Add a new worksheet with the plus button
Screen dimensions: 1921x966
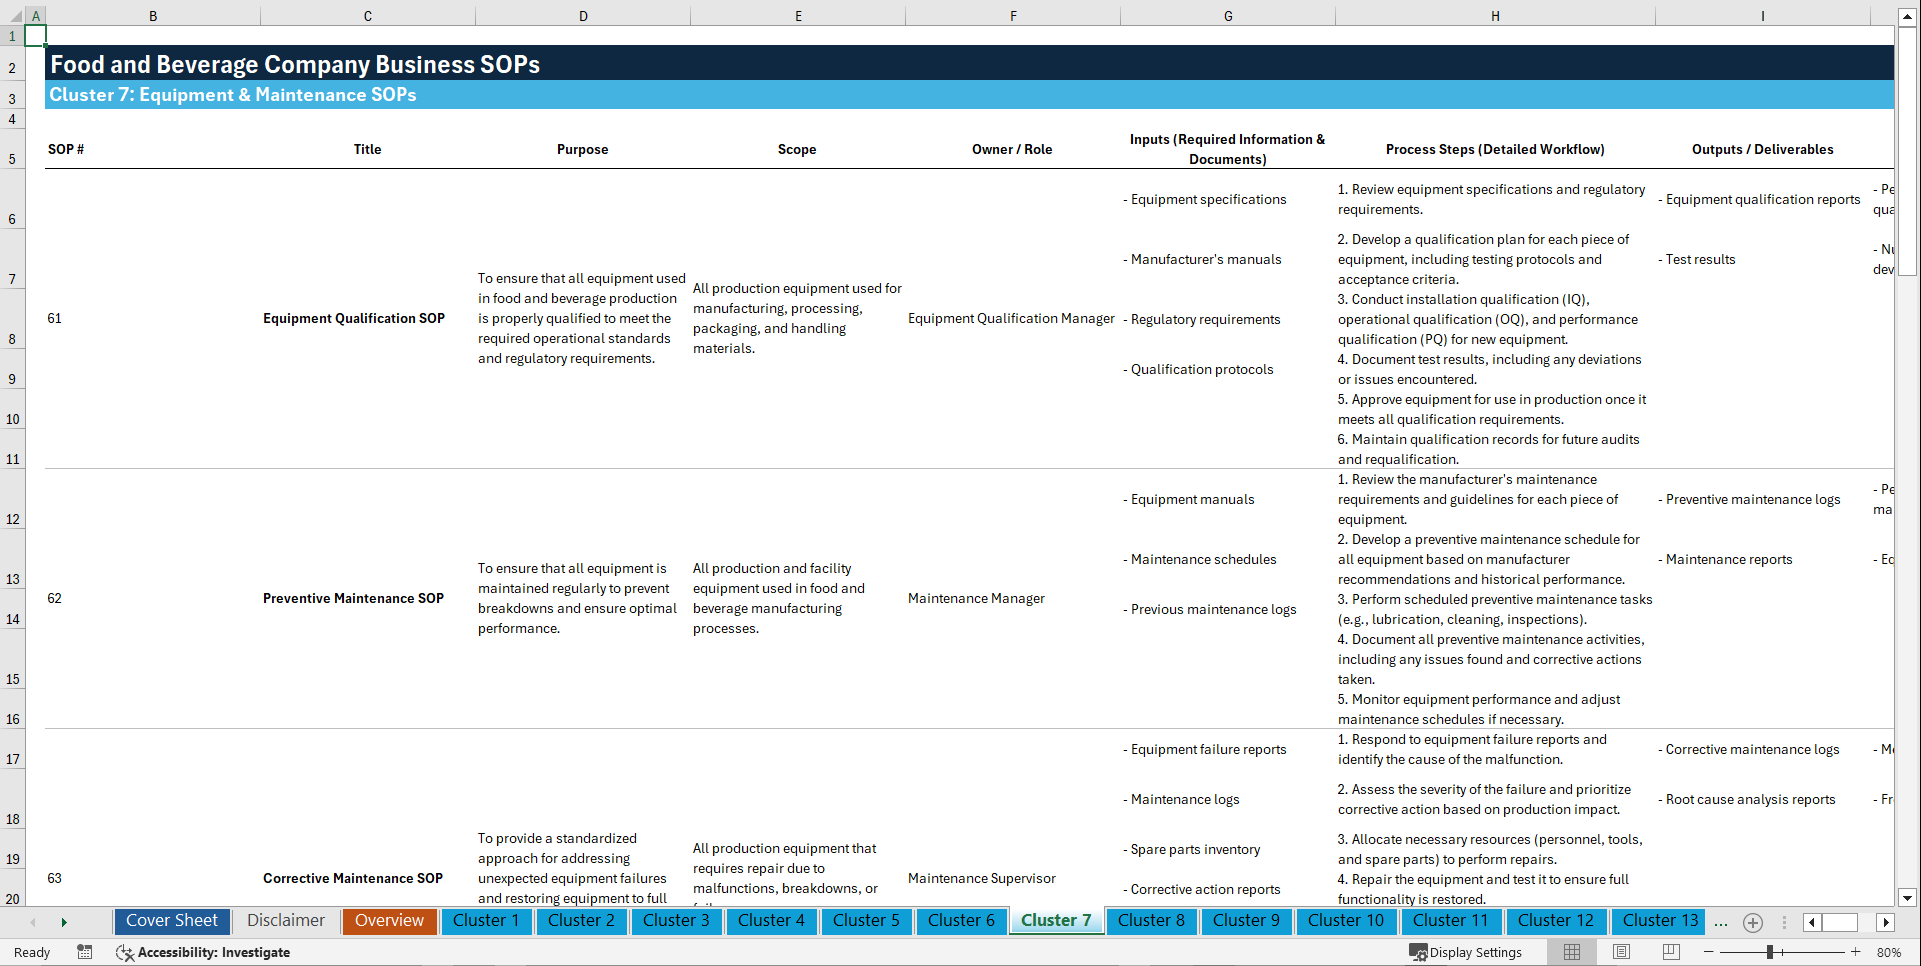point(1752,922)
